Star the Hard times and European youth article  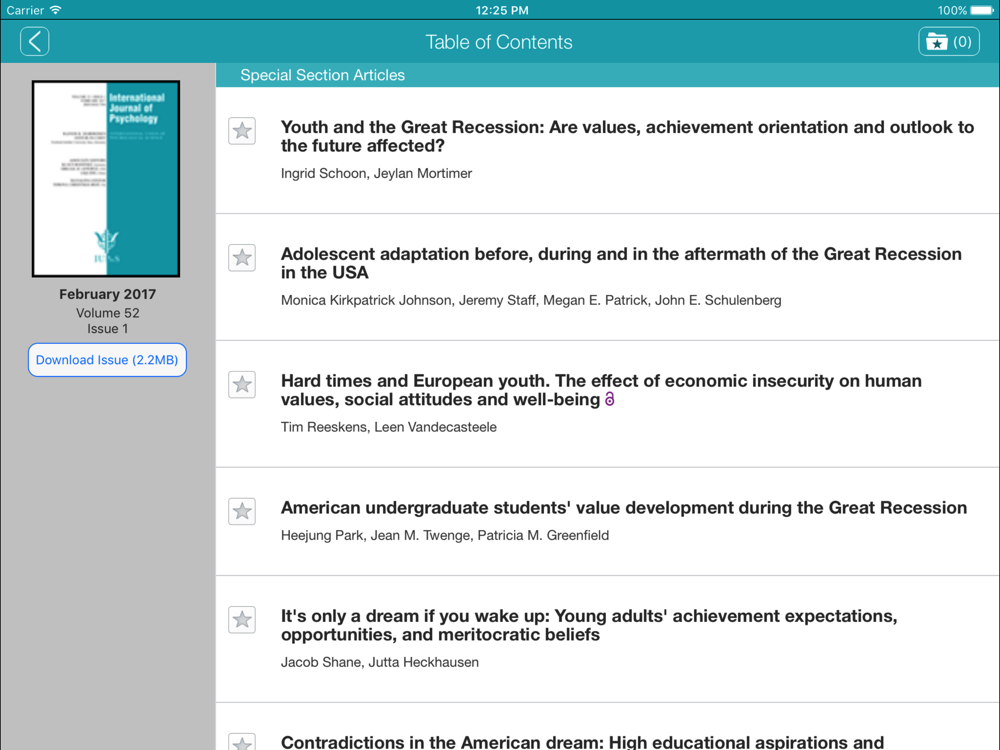pyautogui.click(x=242, y=385)
